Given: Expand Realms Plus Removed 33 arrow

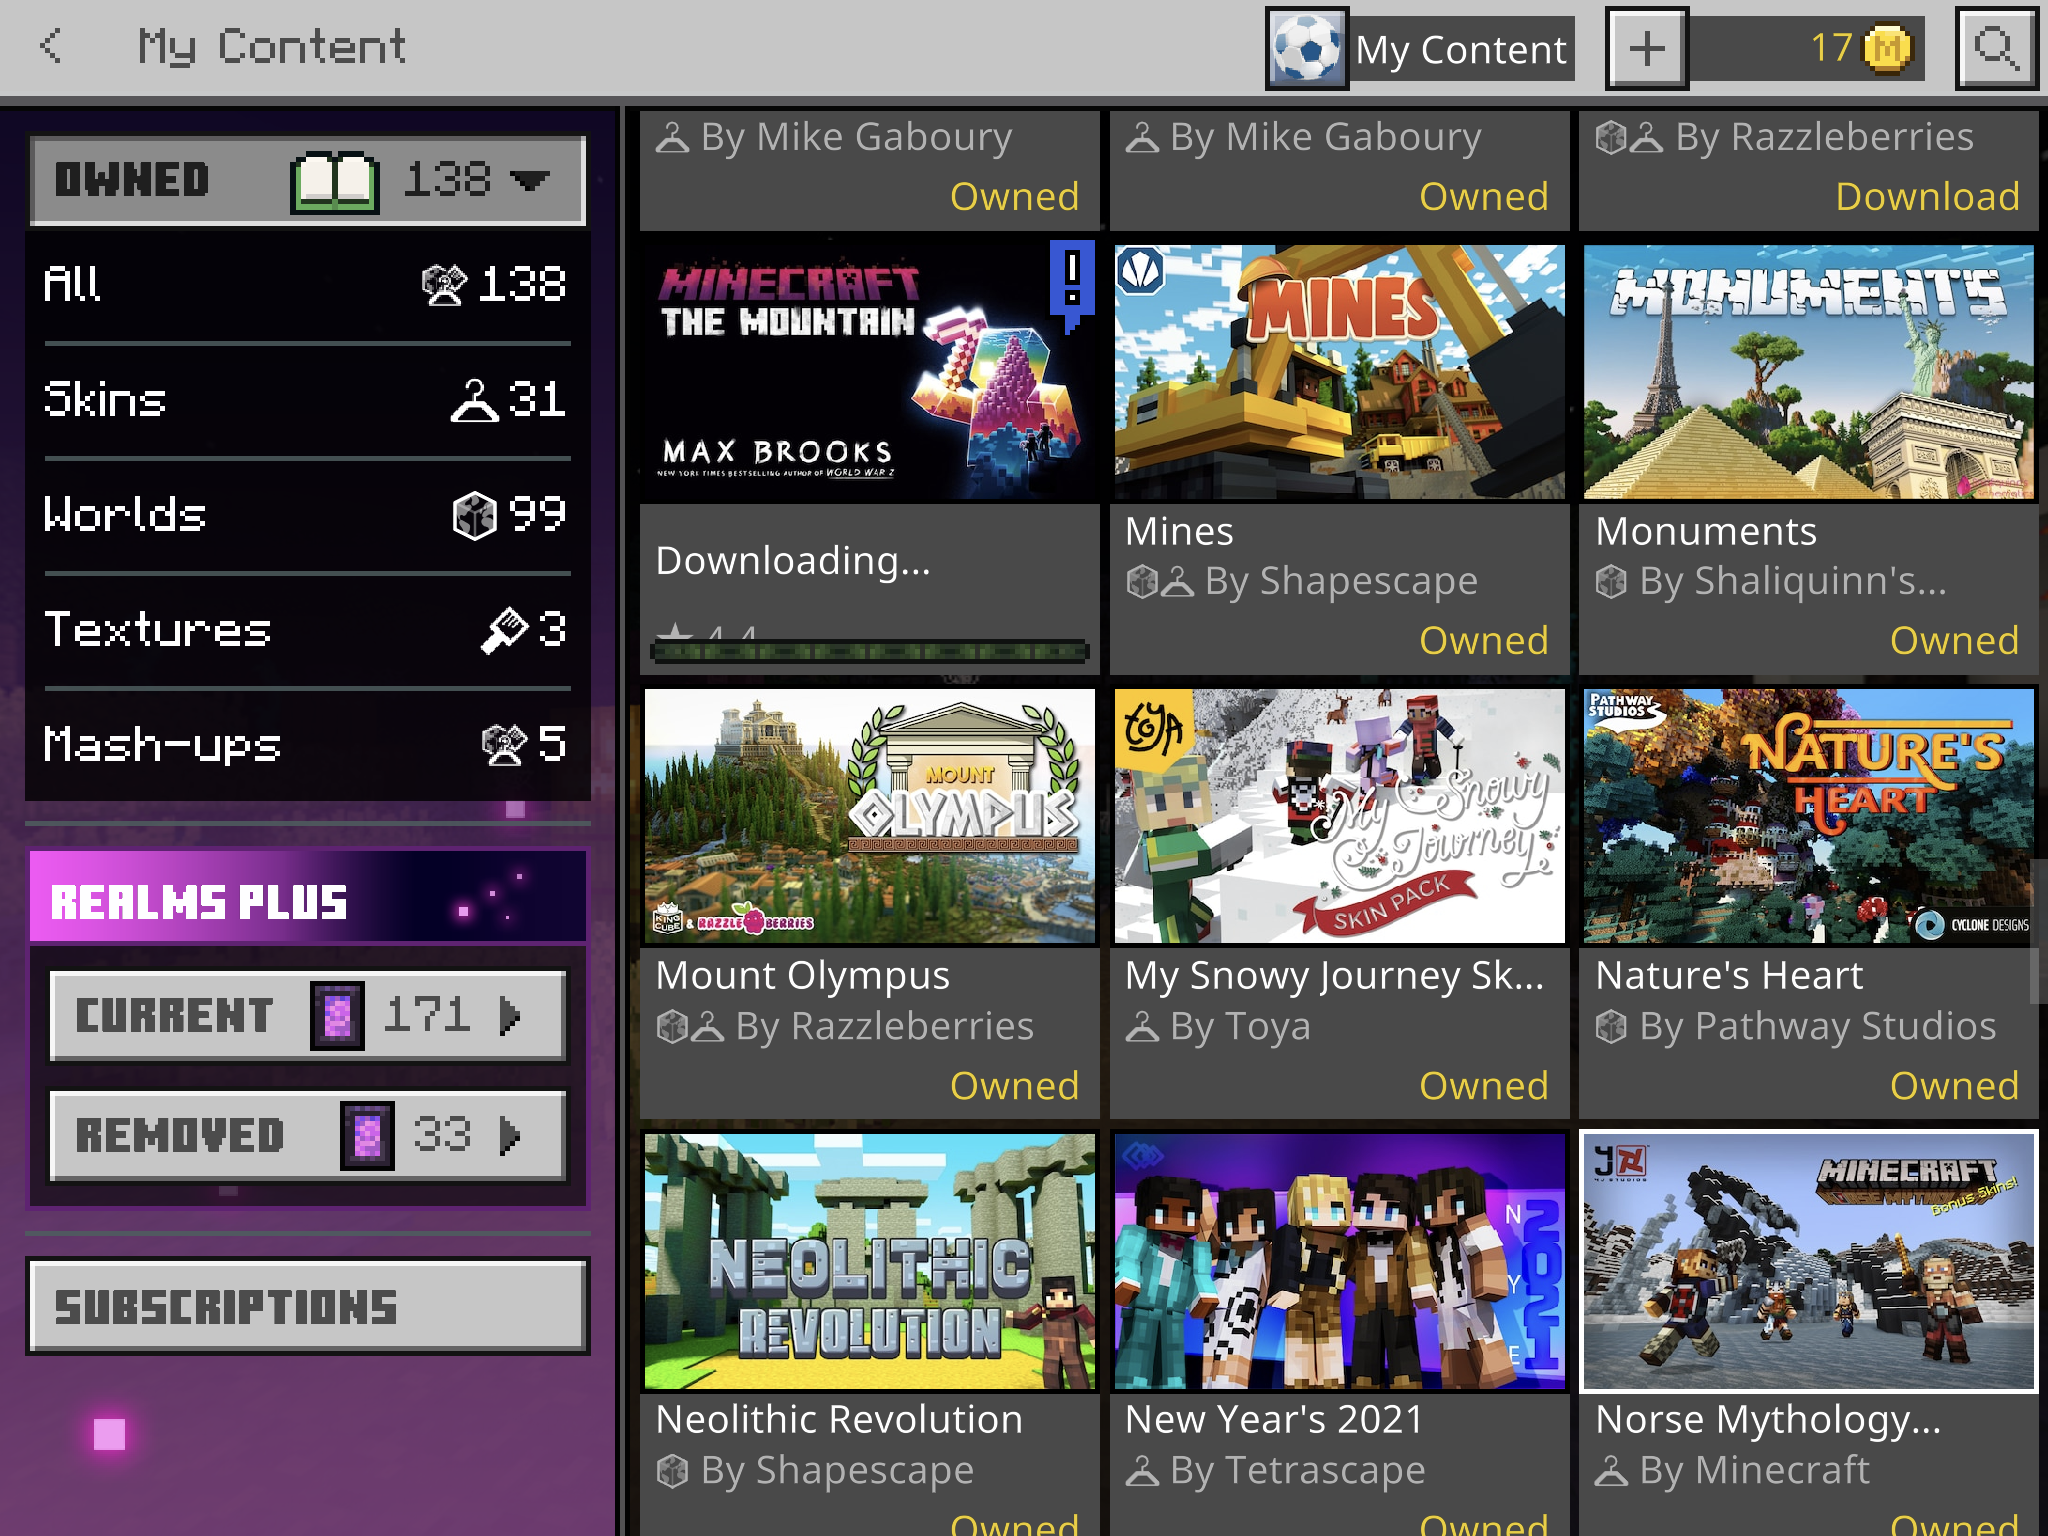Looking at the screenshot, I should pyautogui.click(x=511, y=1135).
